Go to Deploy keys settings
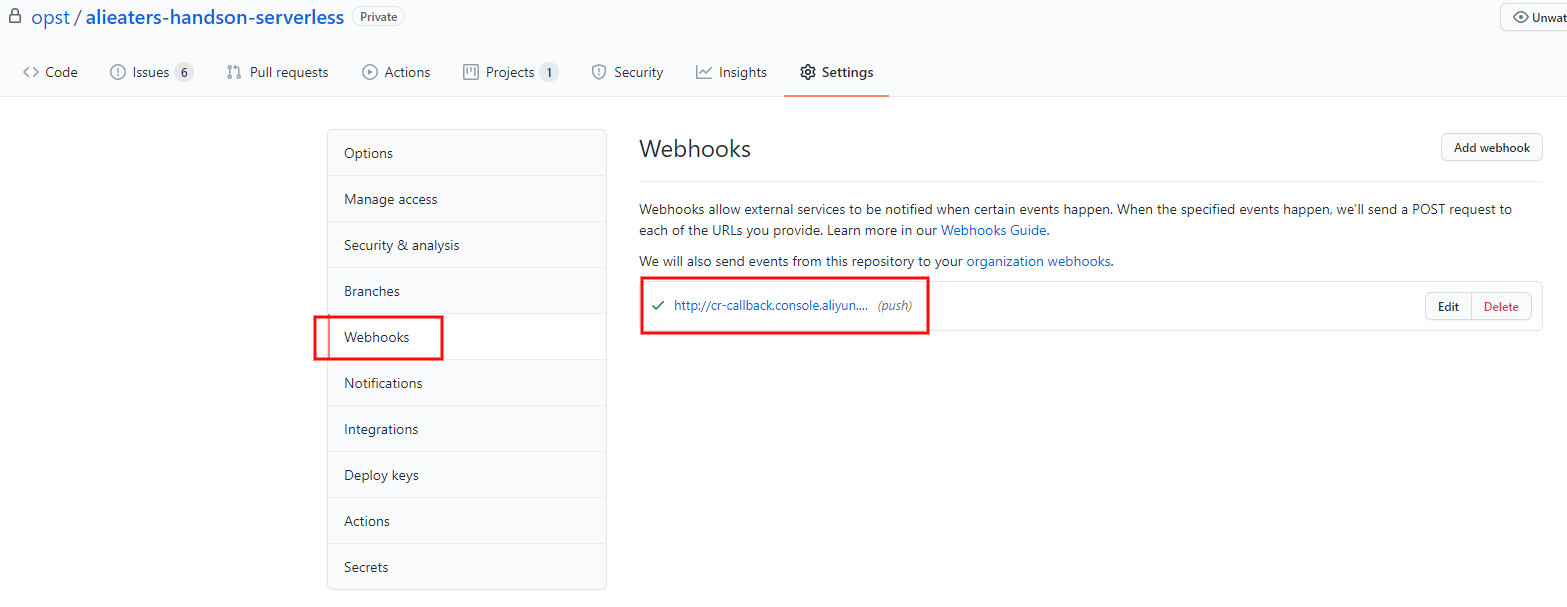 point(467,475)
